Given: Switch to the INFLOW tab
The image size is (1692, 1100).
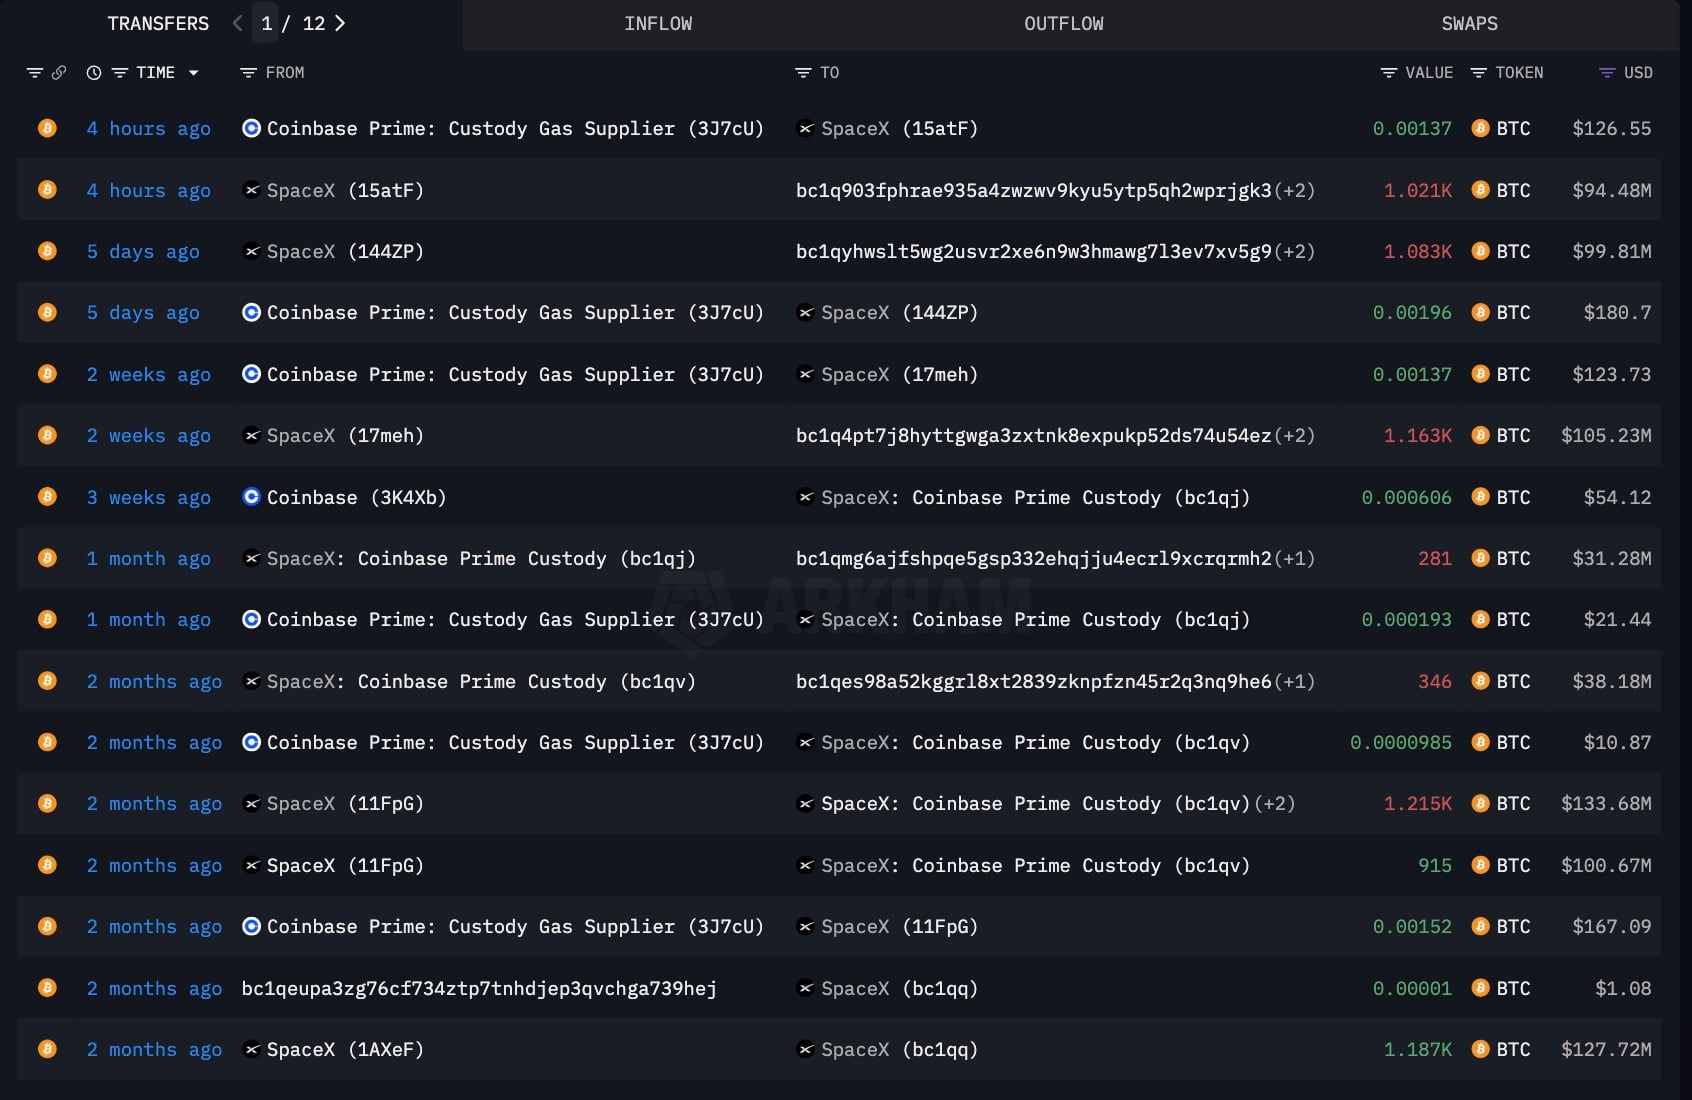Looking at the screenshot, I should (x=658, y=24).
